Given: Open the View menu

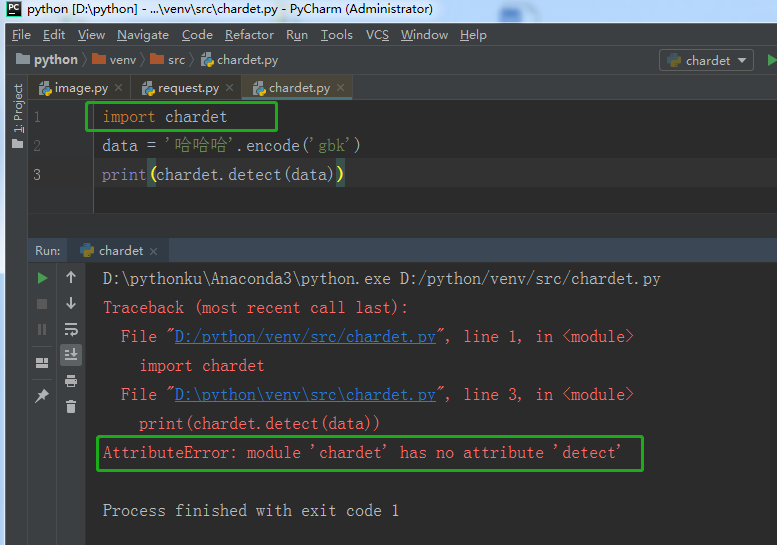Looking at the screenshot, I should pyautogui.click(x=91, y=35).
